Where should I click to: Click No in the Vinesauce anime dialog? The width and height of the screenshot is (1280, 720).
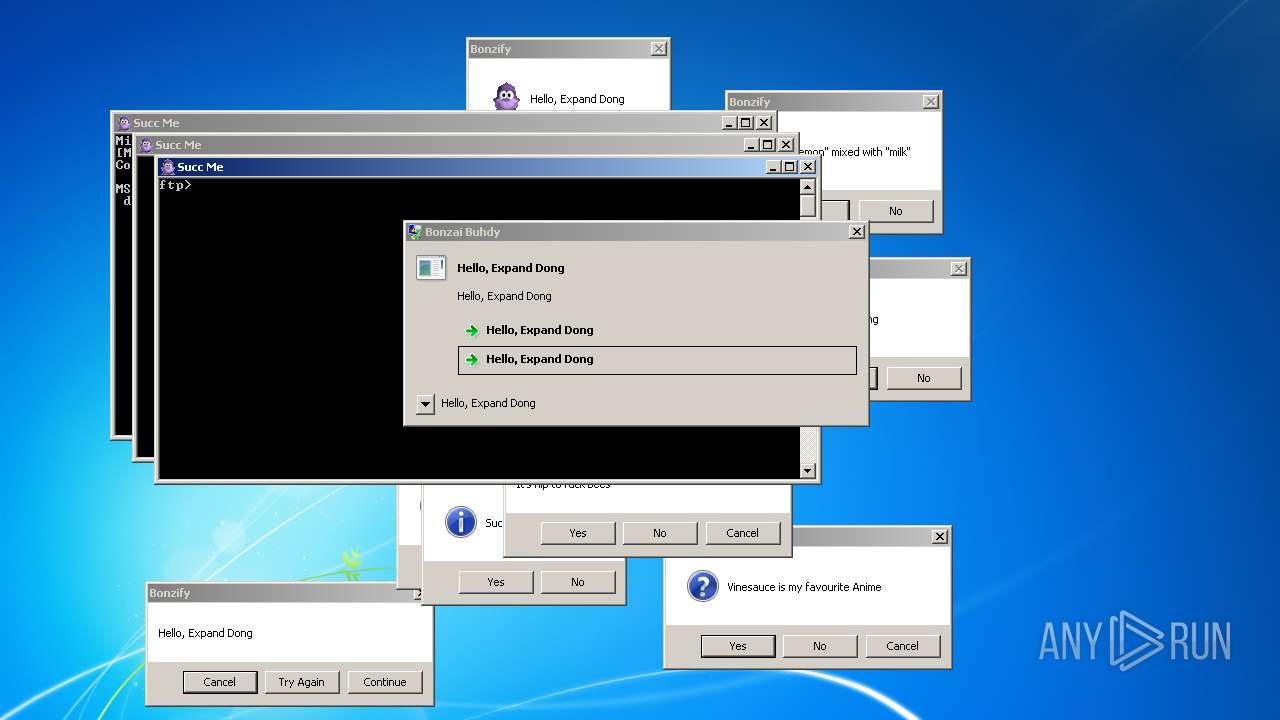click(x=820, y=646)
